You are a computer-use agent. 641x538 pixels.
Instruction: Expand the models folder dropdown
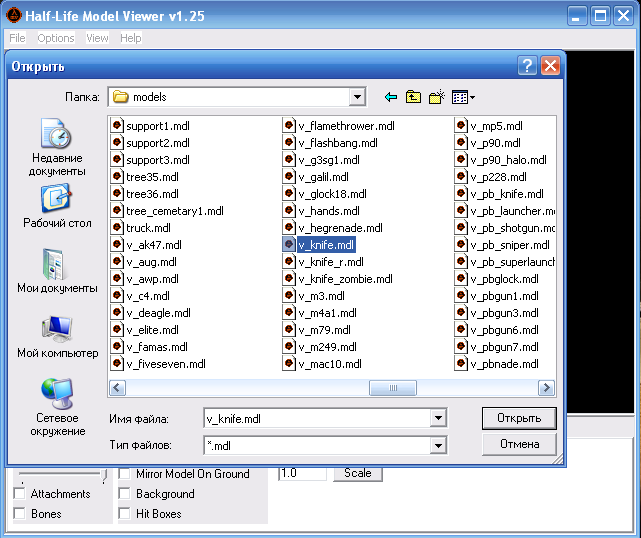(357, 97)
